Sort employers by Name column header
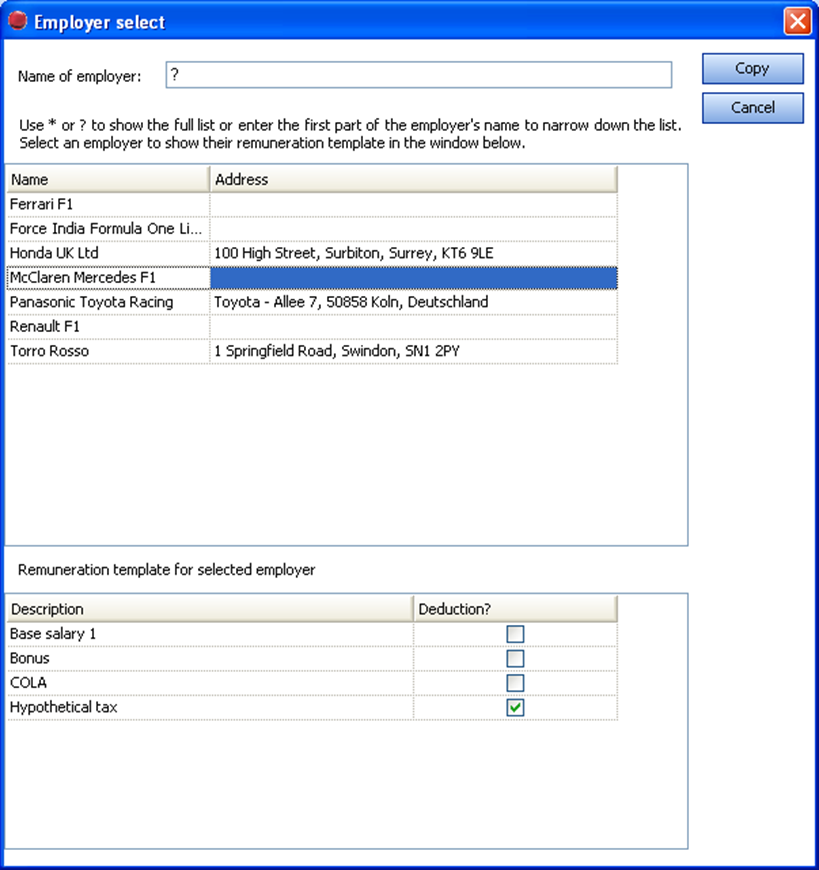The width and height of the screenshot is (819, 870). 108,180
